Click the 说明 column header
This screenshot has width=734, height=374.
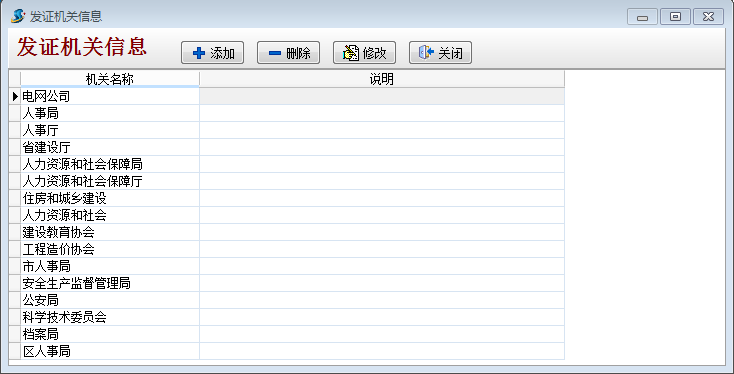pyautogui.click(x=382, y=79)
